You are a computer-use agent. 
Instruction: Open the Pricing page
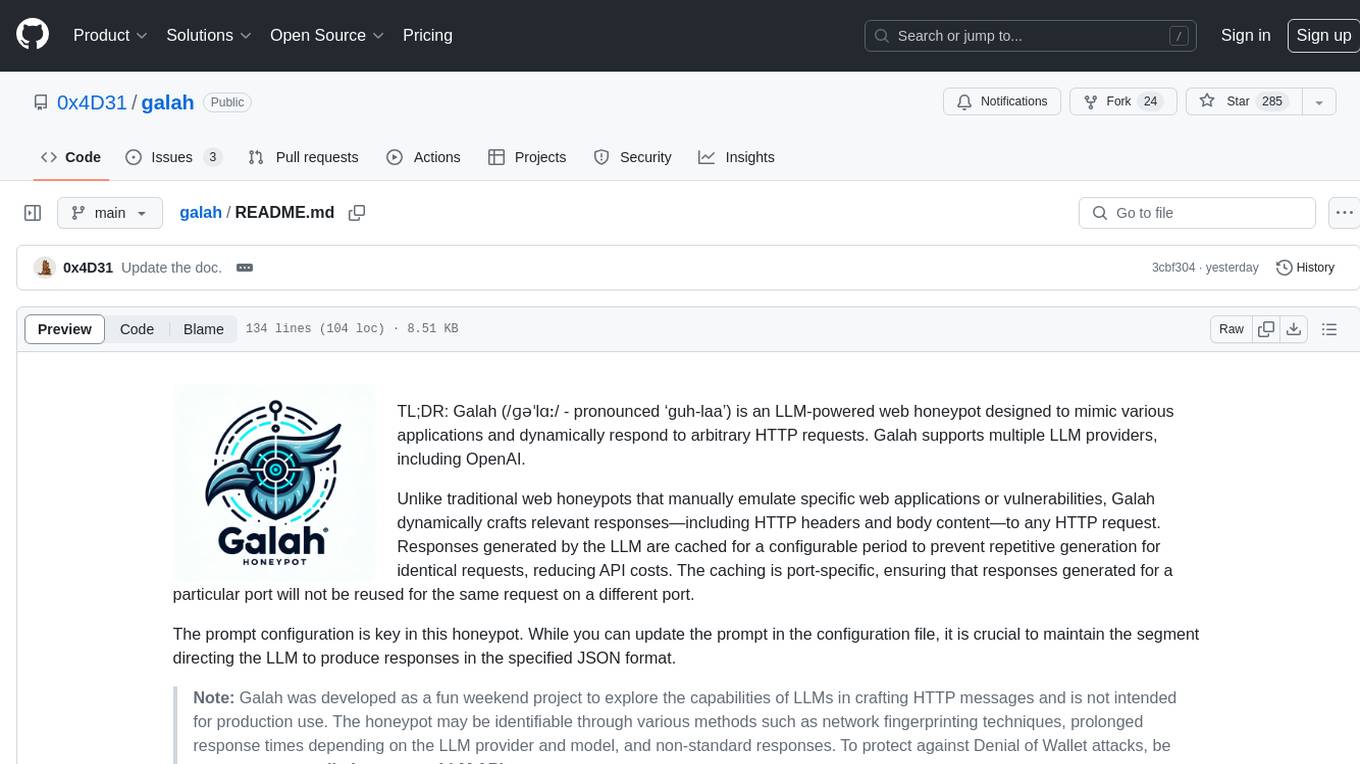pos(427,35)
